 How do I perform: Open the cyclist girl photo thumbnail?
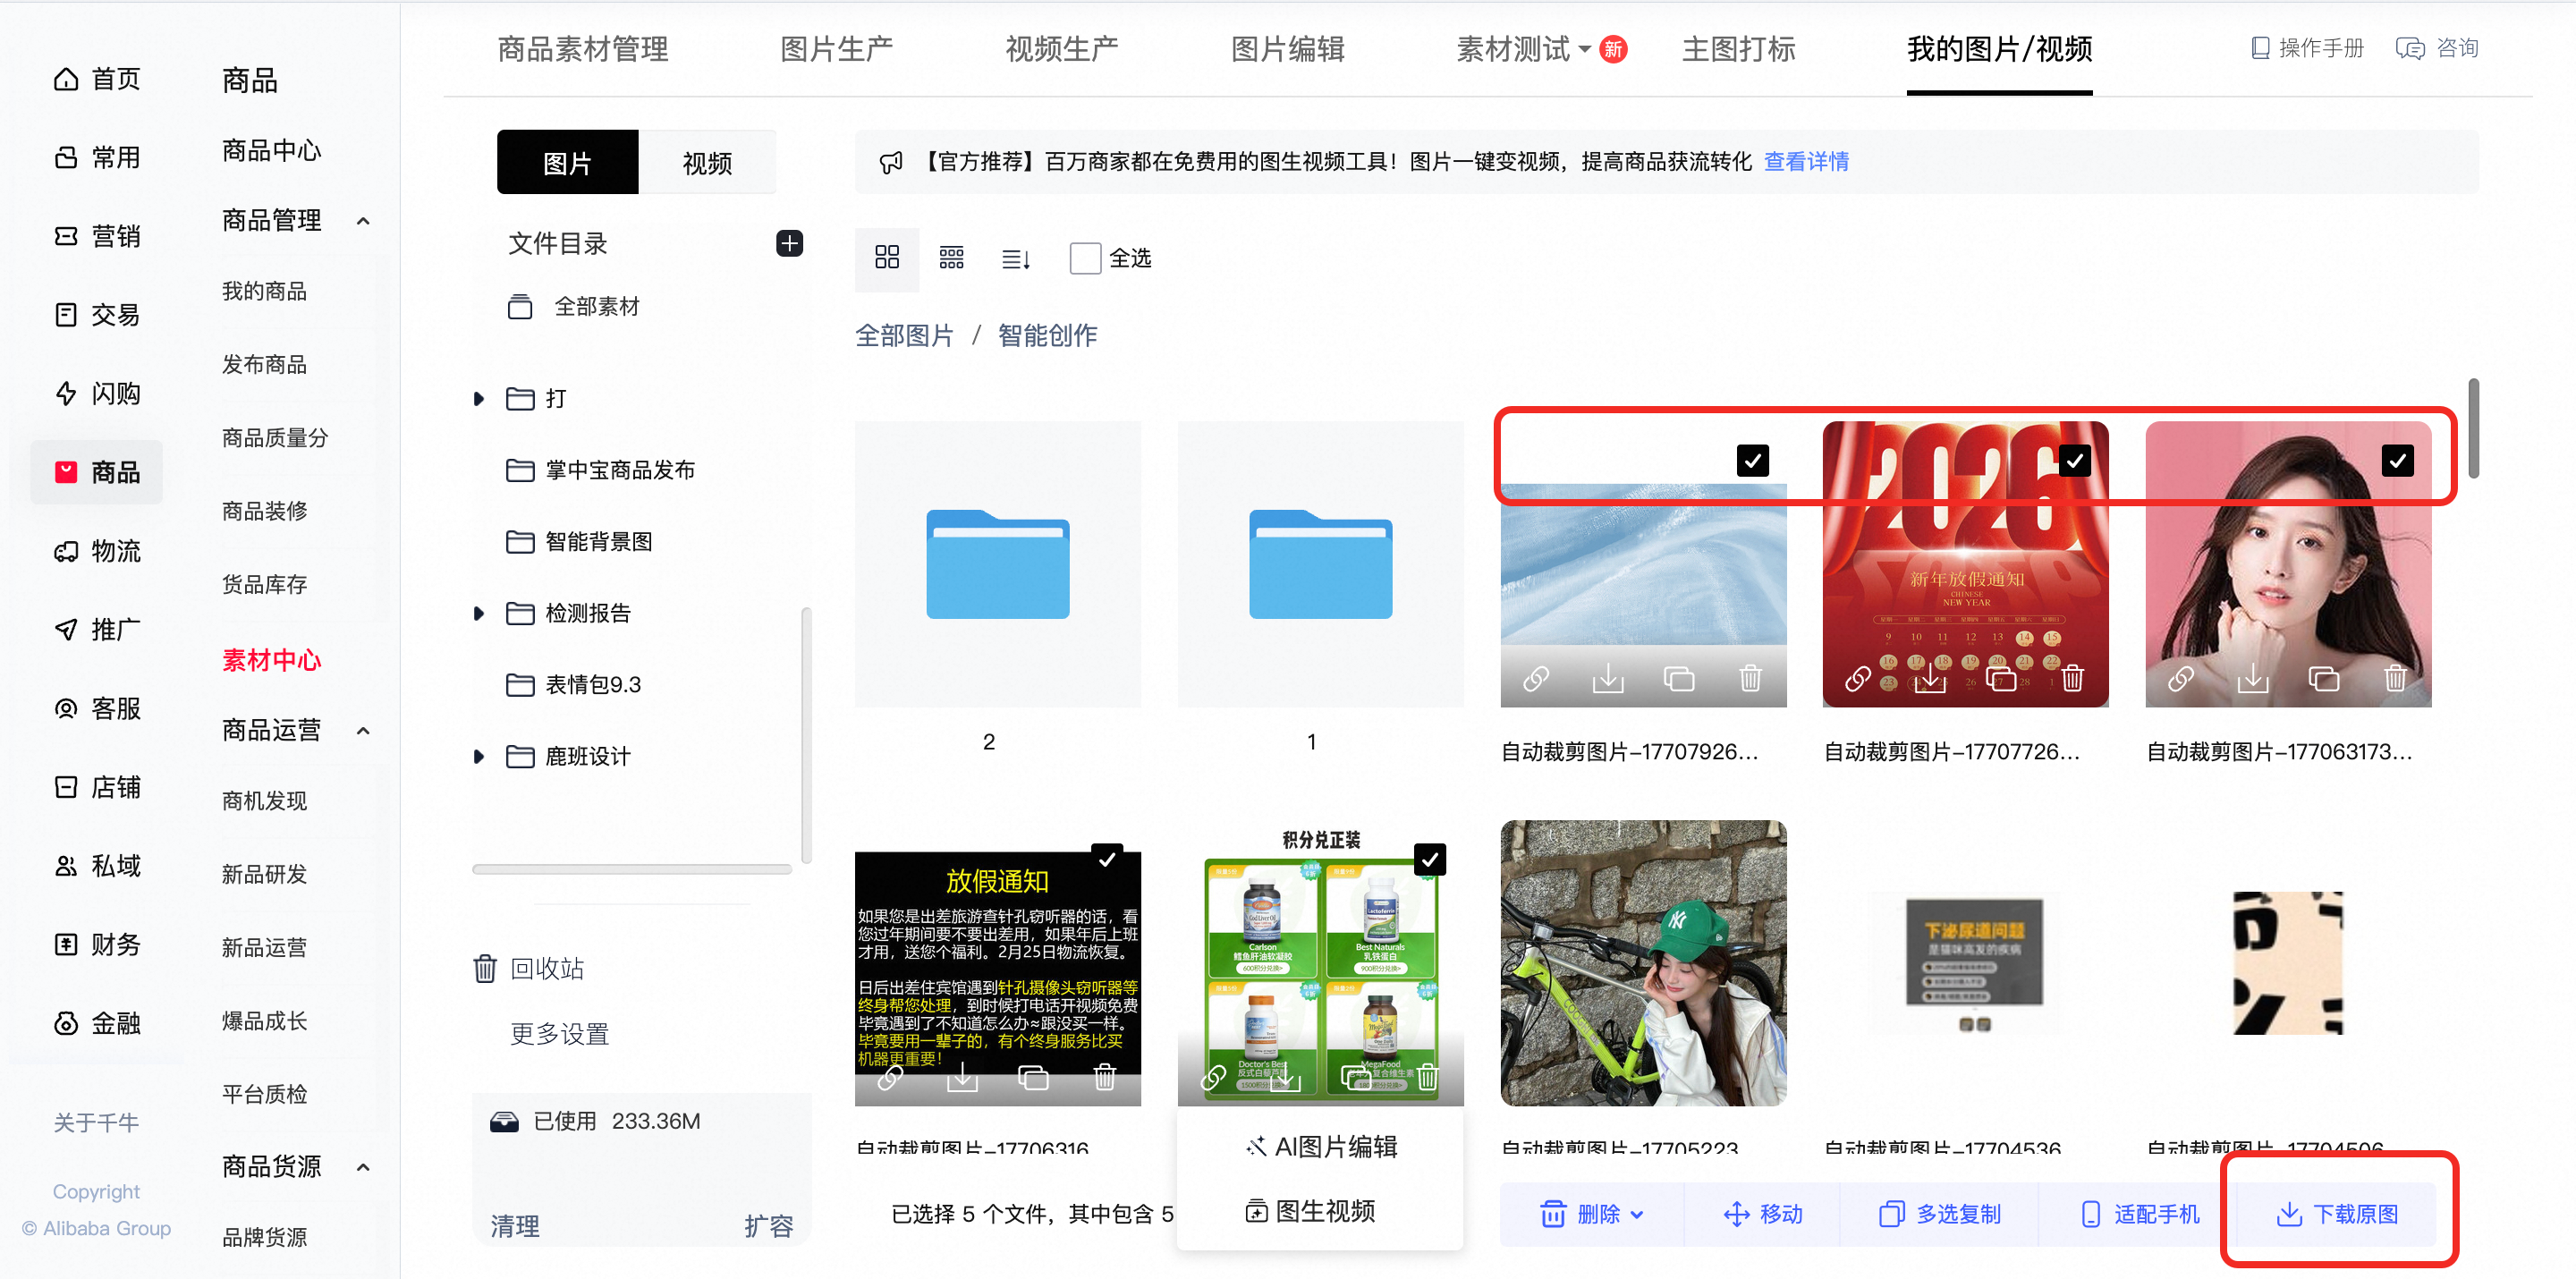tap(1643, 963)
